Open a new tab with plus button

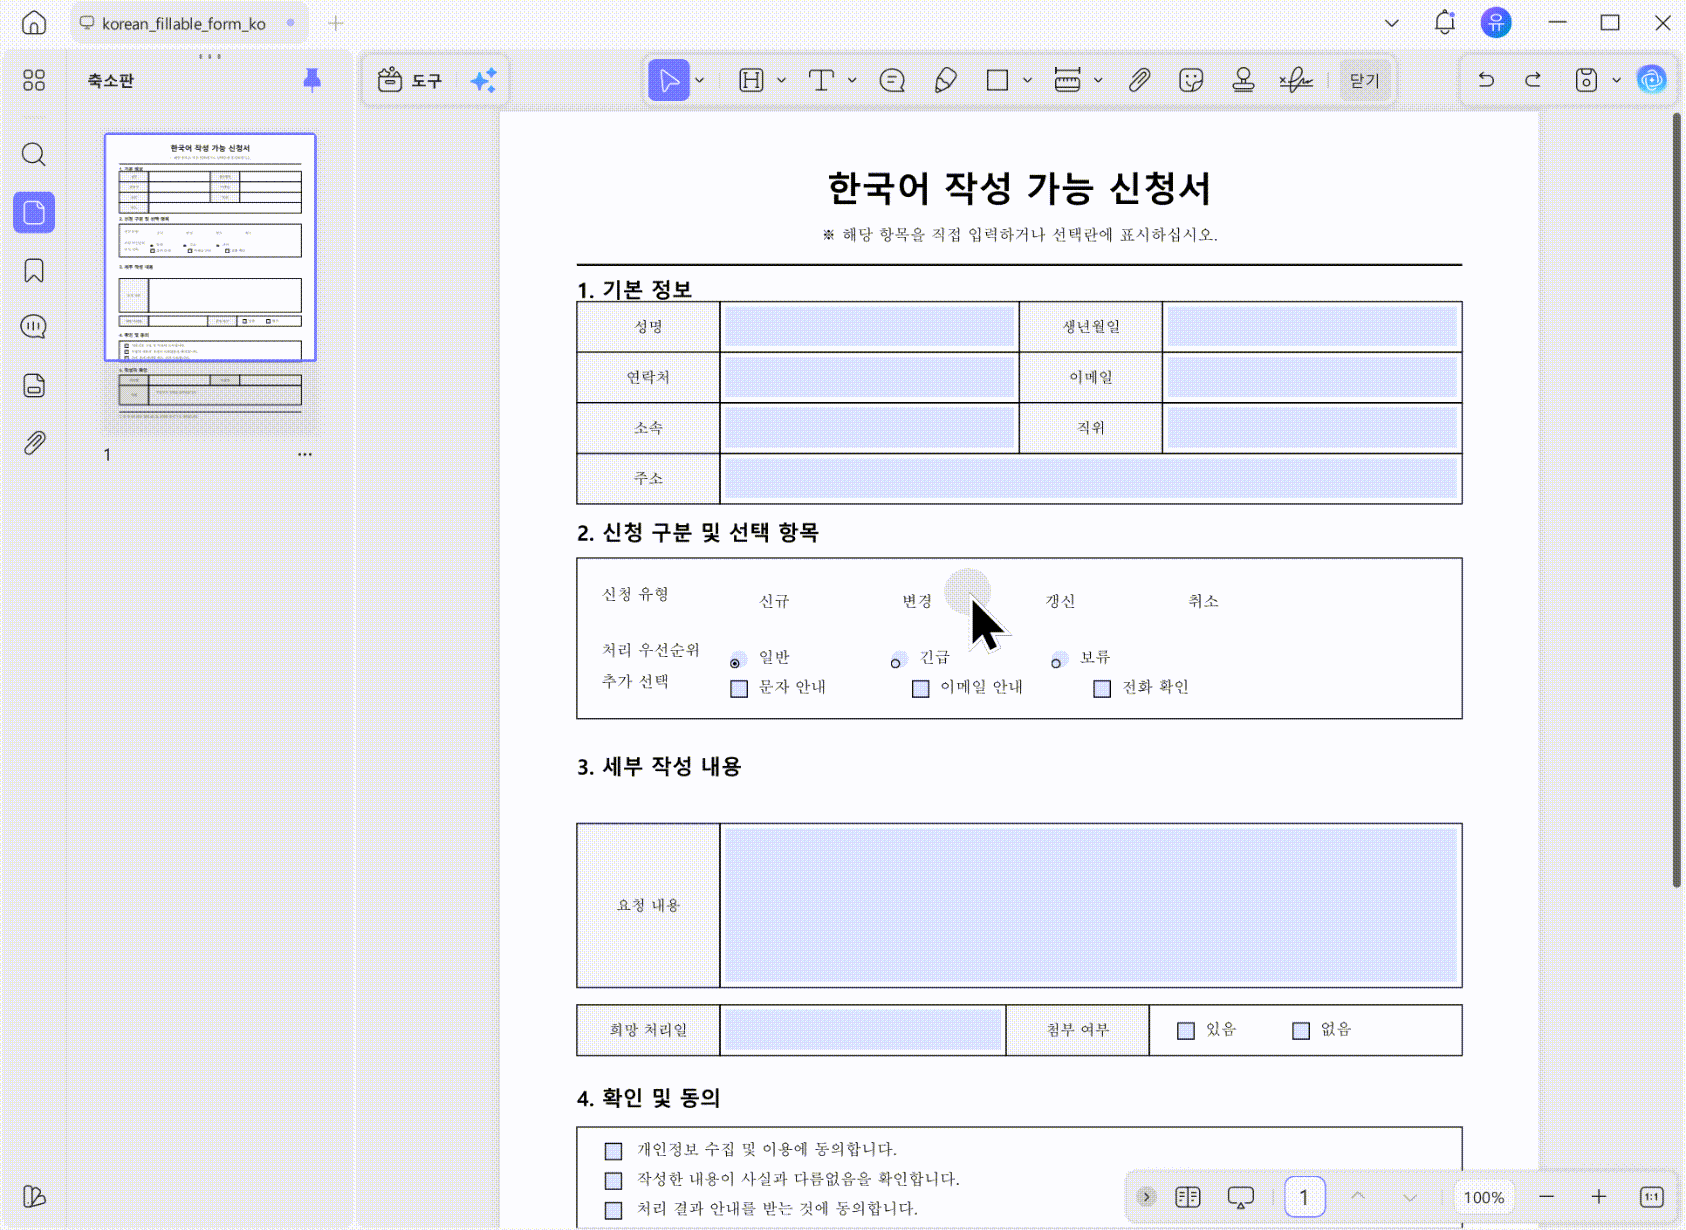[336, 23]
